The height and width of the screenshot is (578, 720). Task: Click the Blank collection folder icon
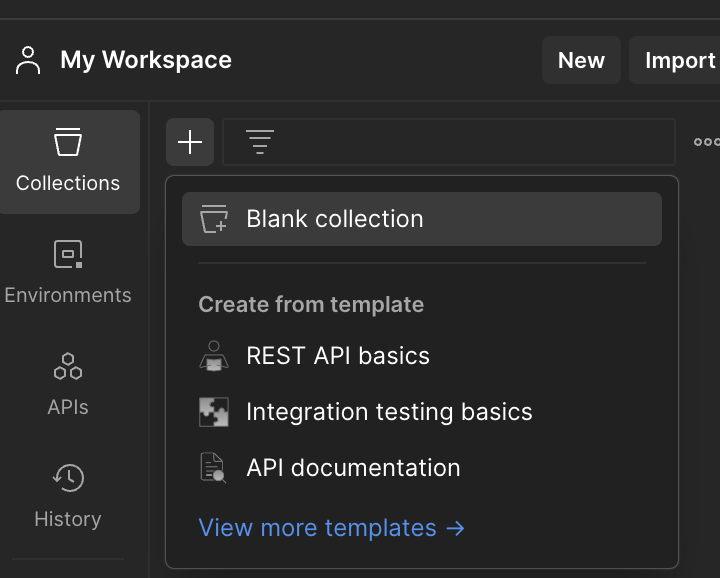[x=214, y=219]
